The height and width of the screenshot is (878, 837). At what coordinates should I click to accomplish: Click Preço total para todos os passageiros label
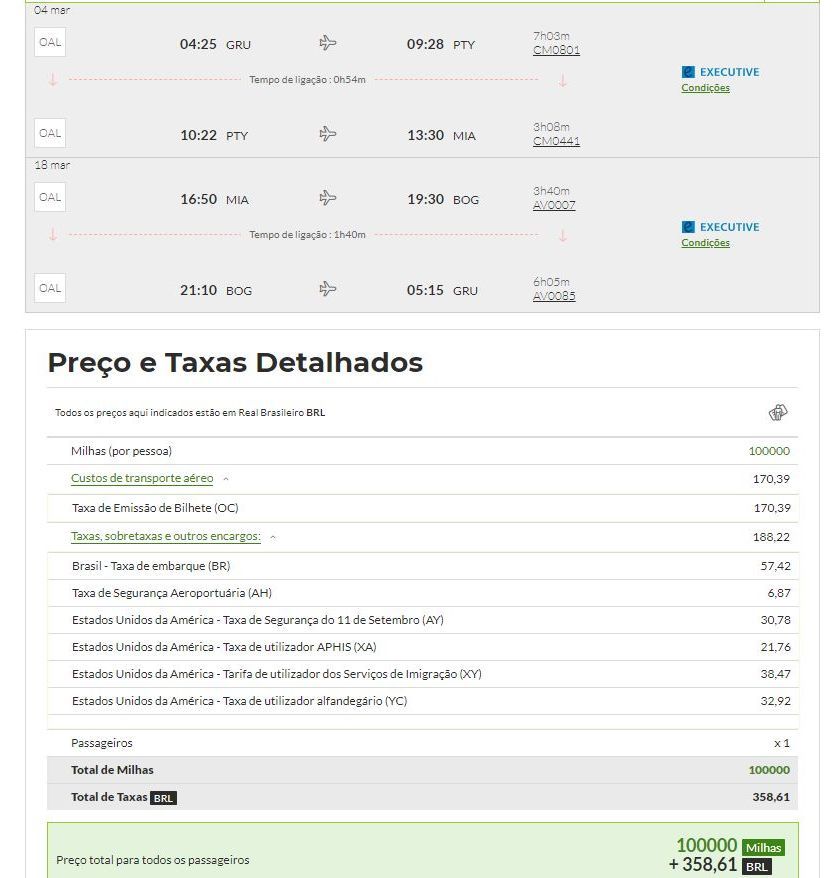[153, 860]
